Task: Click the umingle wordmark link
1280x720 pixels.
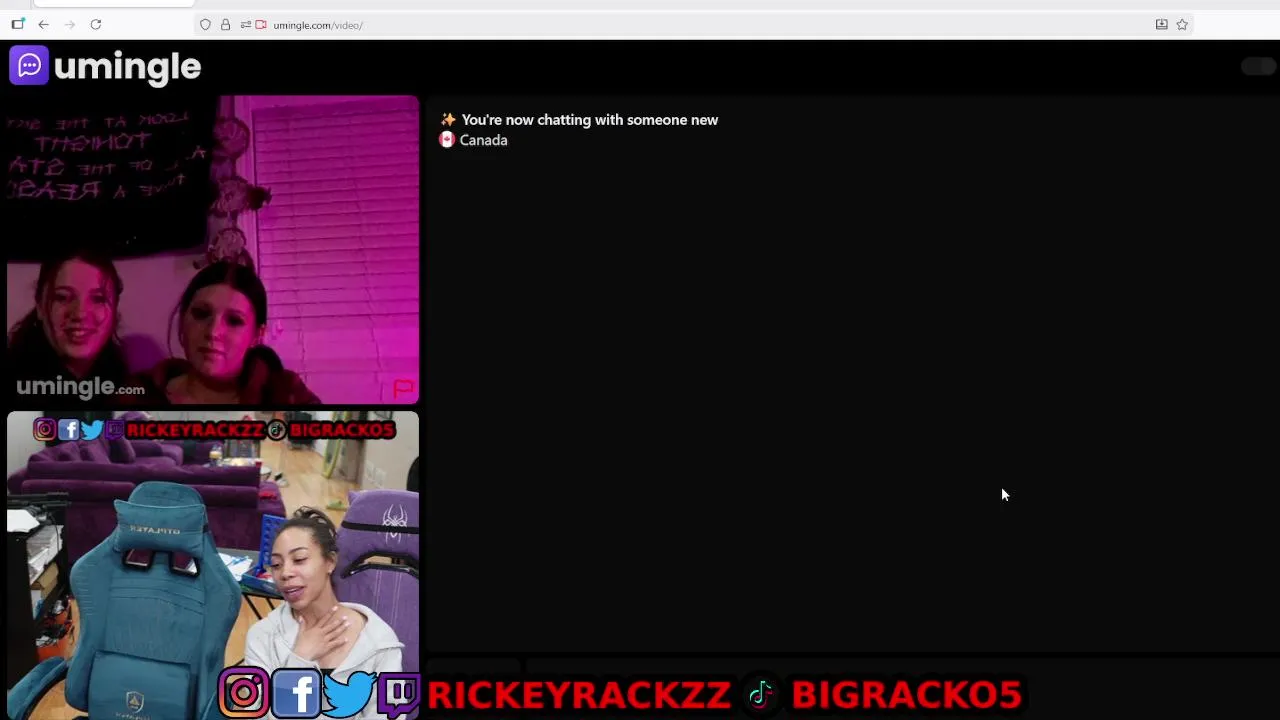Action: click(x=128, y=67)
